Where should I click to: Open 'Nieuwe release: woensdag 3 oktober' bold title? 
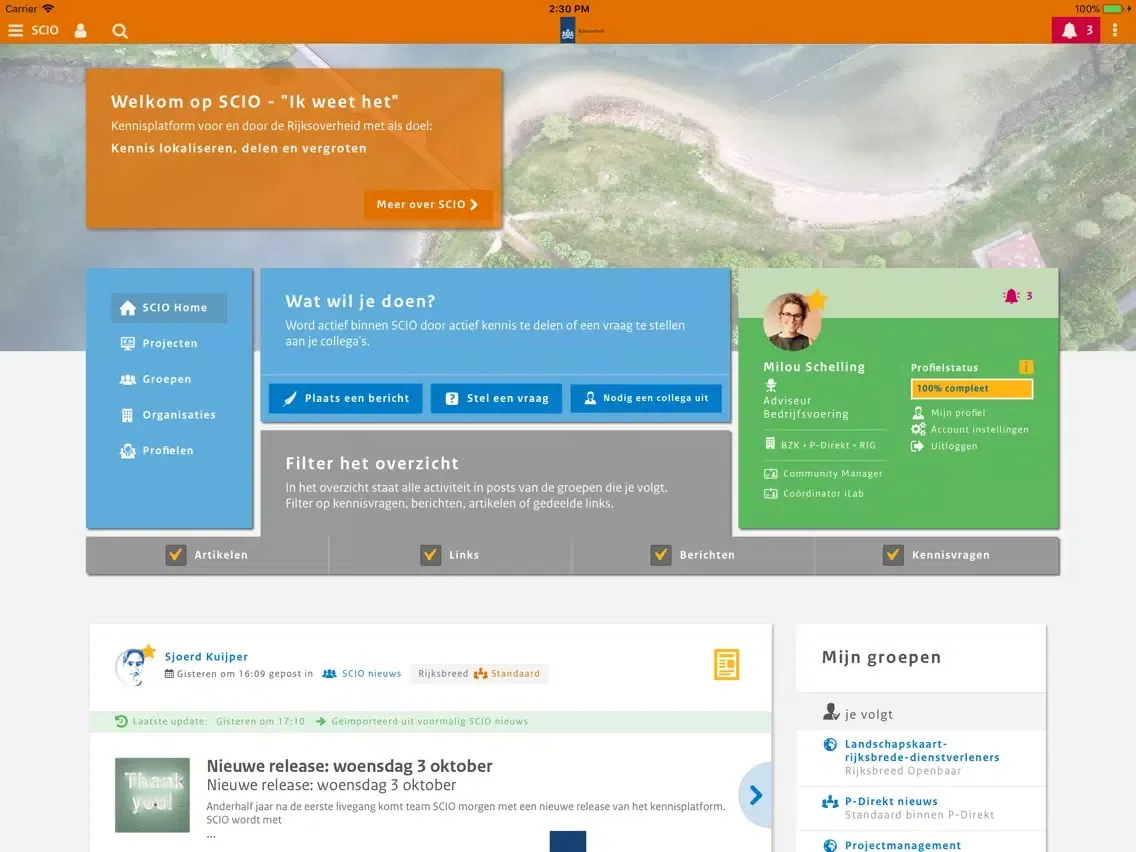click(x=349, y=766)
